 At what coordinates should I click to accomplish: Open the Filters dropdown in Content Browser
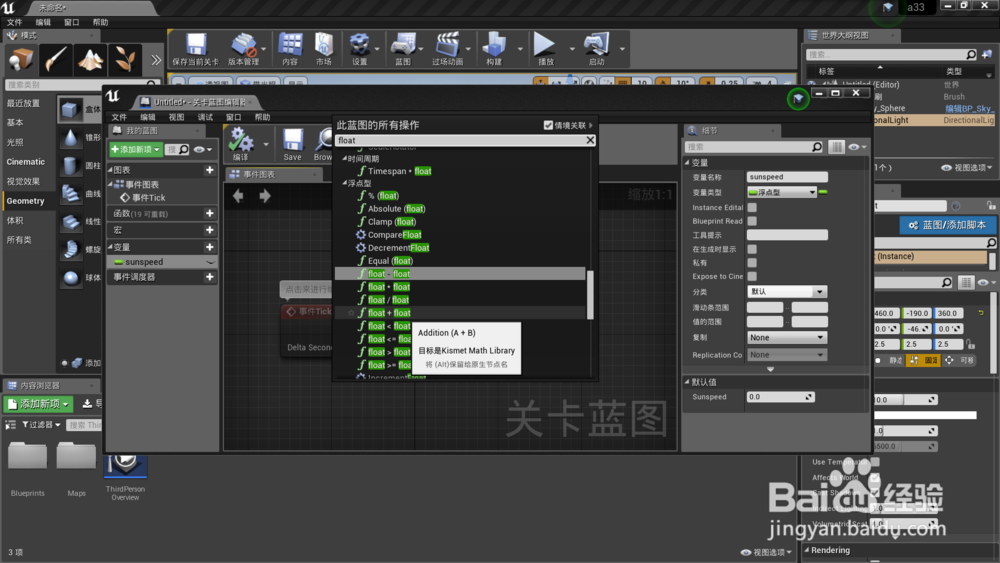[41, 424]
